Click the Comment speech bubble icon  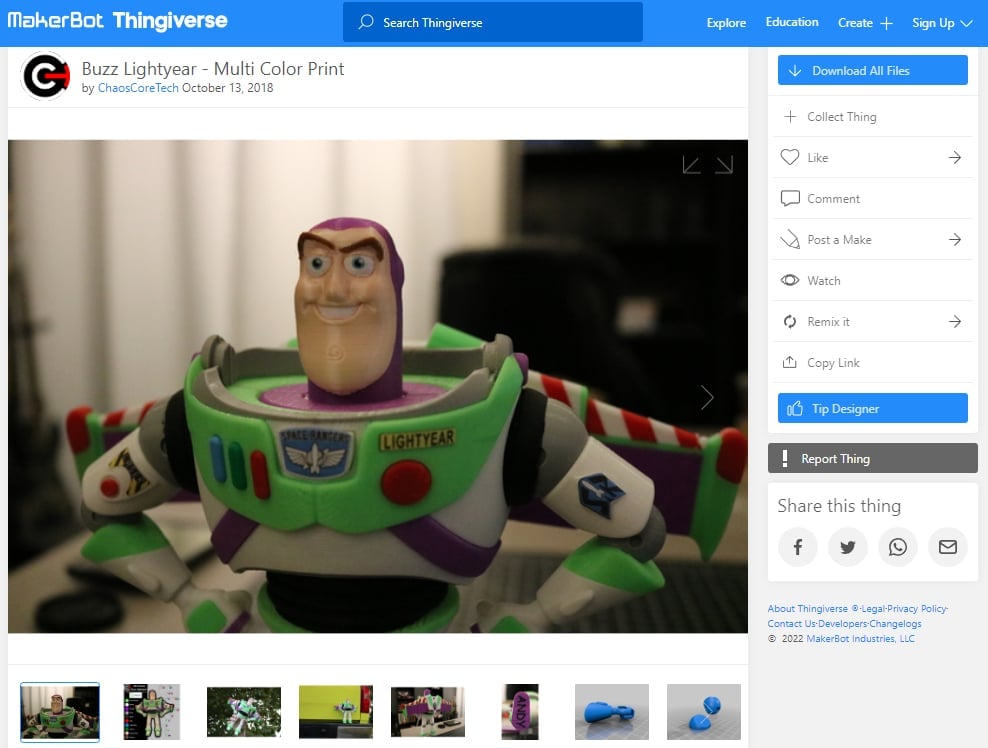pos(790,199)
